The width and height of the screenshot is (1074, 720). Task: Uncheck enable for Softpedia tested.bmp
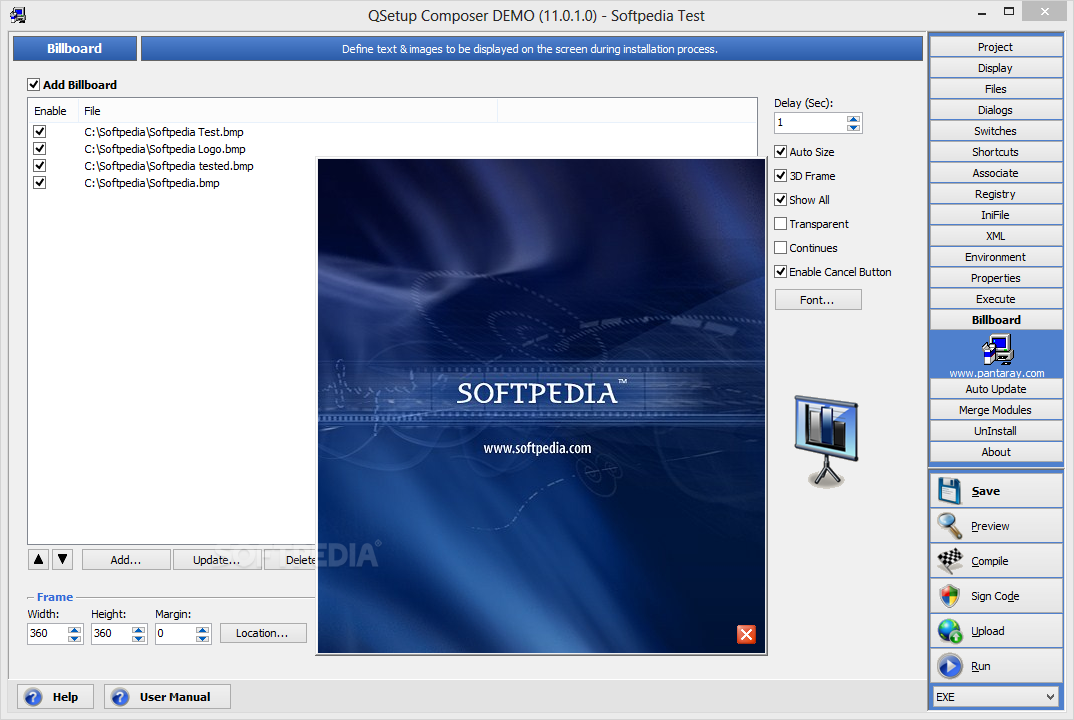[40, 166]
